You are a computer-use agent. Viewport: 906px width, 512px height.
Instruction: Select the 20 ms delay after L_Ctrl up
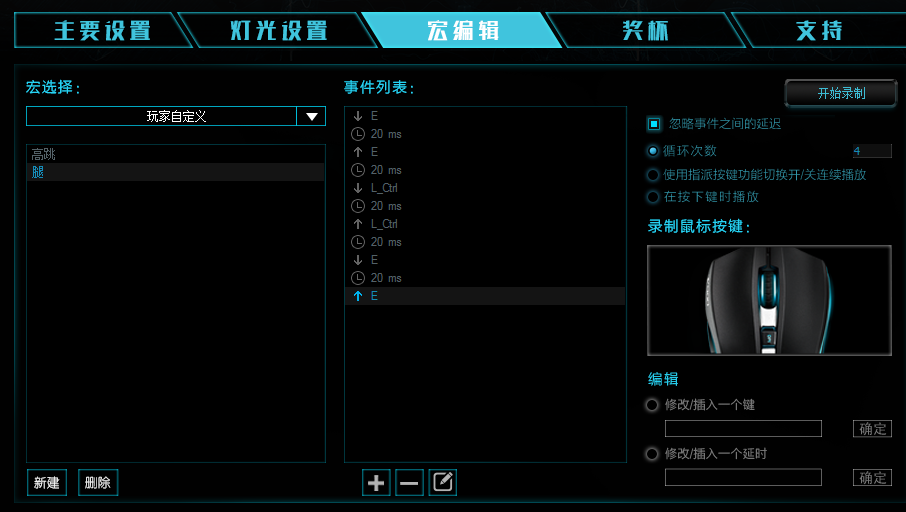485,242
